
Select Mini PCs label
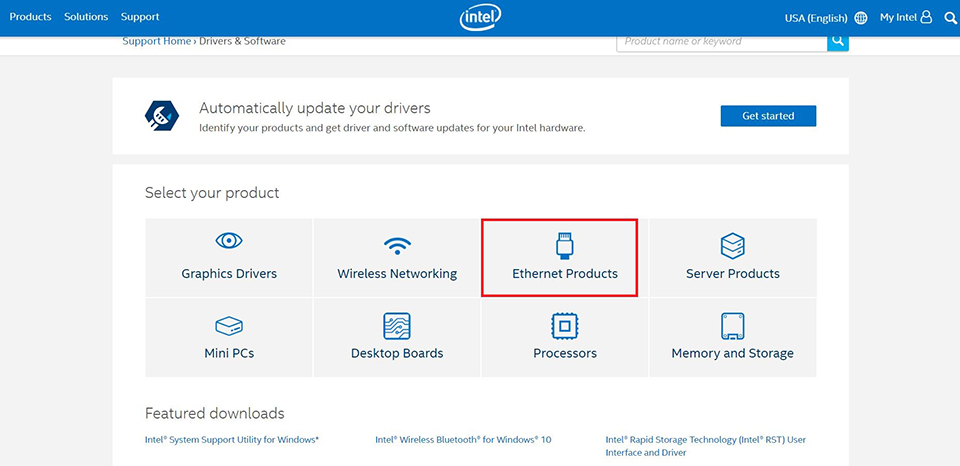229,353
